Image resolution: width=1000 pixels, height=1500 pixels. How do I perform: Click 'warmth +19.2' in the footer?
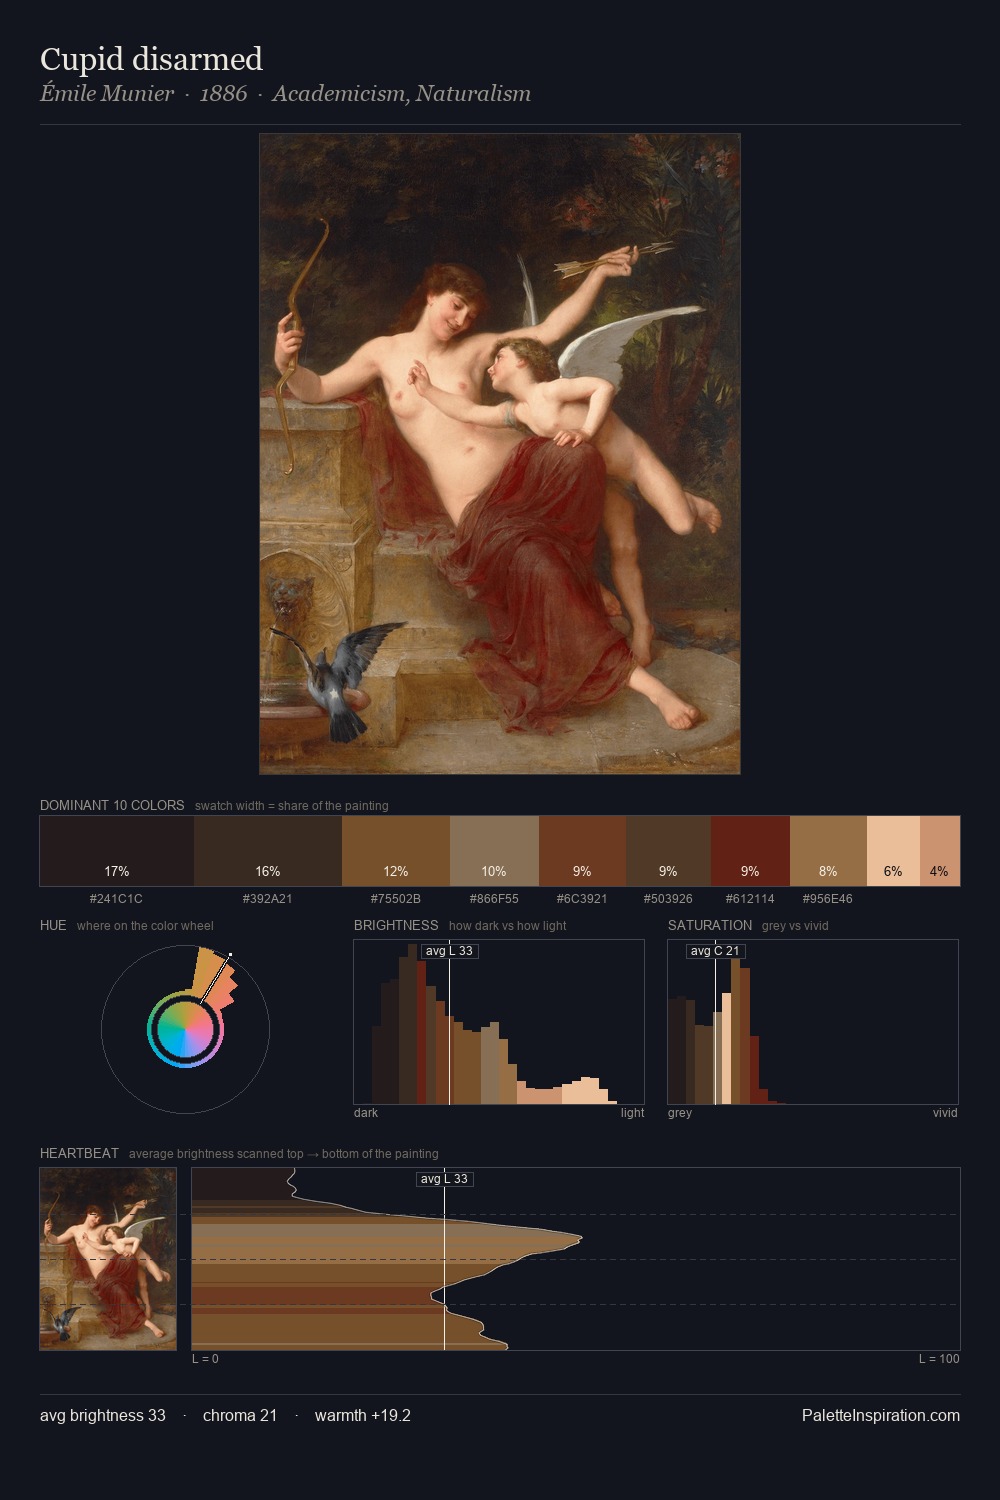click(x=363, y=1415)
